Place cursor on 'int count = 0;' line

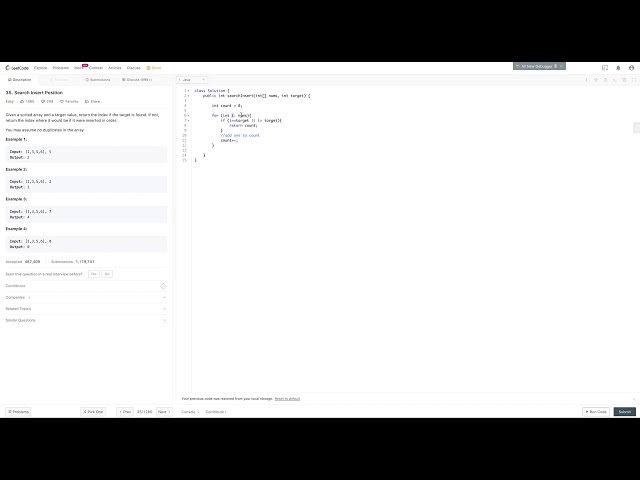[x=227, y=106]
